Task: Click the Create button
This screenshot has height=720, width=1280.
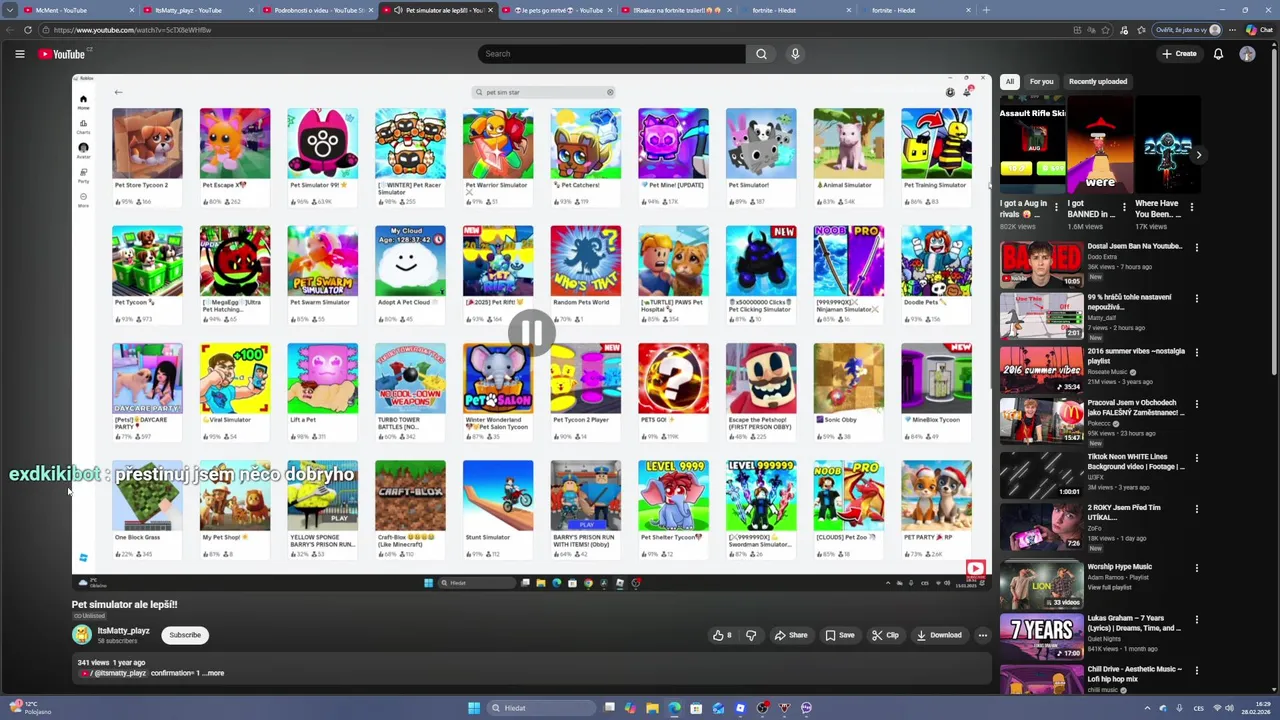Action: (x=1179, y=54)
